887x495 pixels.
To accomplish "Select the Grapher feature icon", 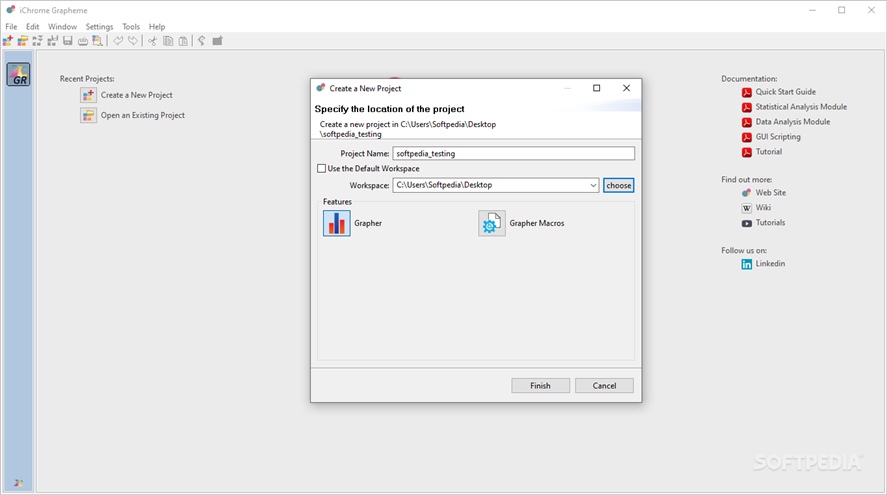I will click(337, 223).
